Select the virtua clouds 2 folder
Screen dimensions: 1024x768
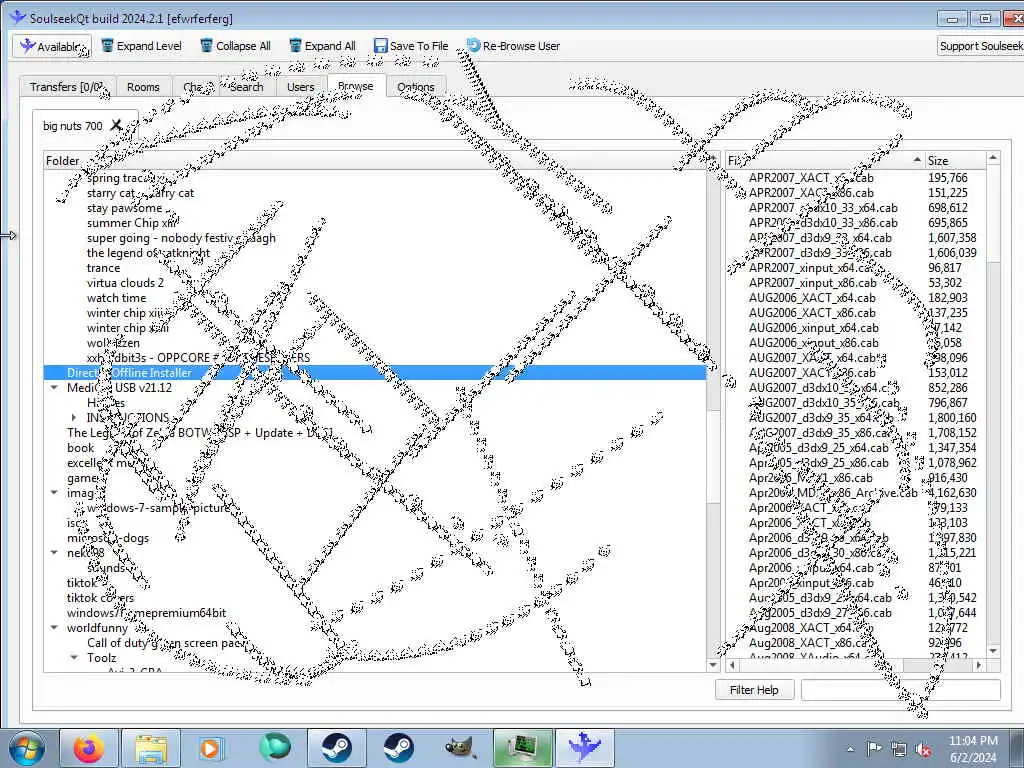point(125,283)
